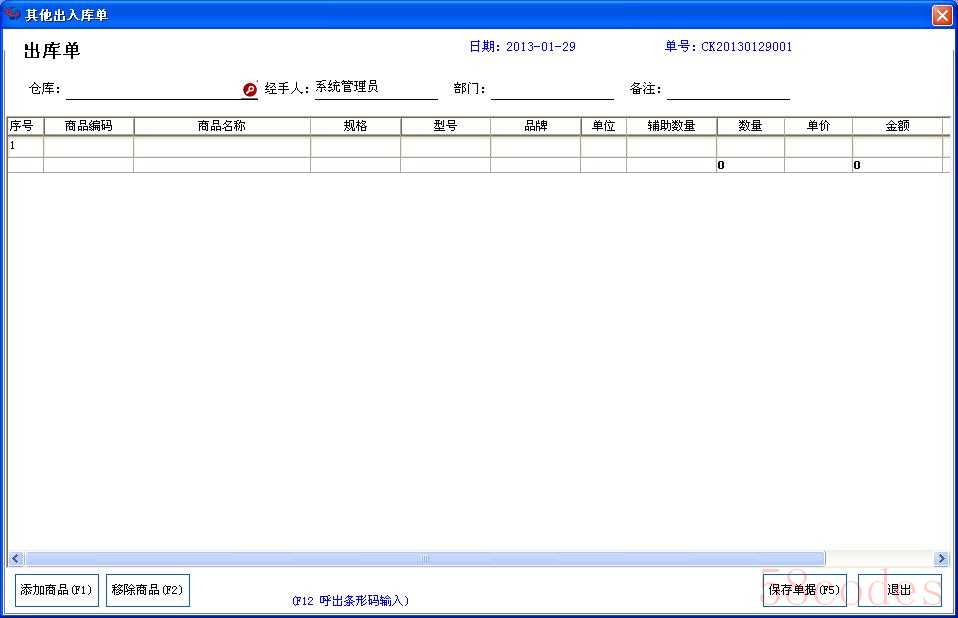958x618 pixels.
Task: Click the 添加商品(F1) button
Action: (x=56, y=590)
